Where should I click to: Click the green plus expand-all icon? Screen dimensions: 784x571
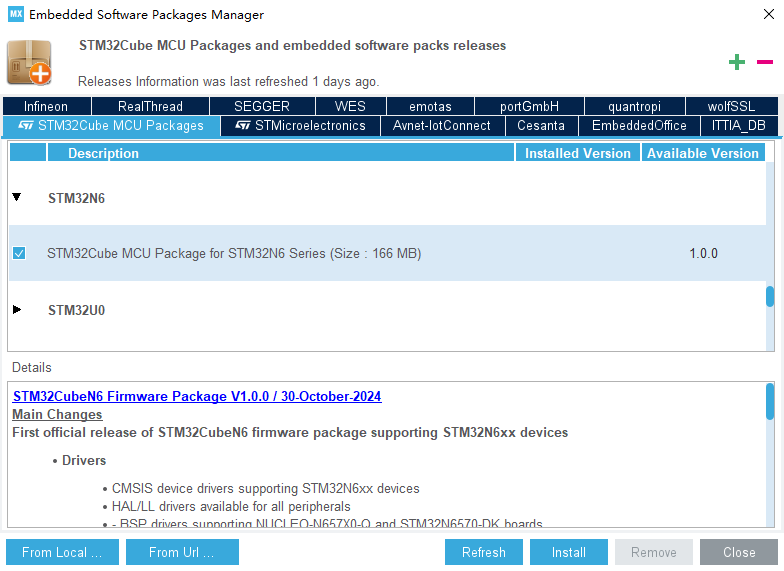coord(736,62)
